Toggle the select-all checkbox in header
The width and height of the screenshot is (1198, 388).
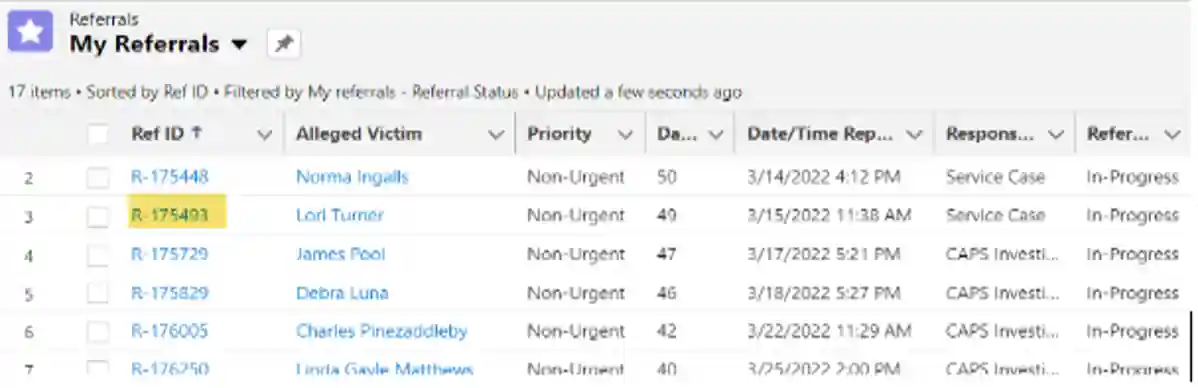tap(98, 134)
